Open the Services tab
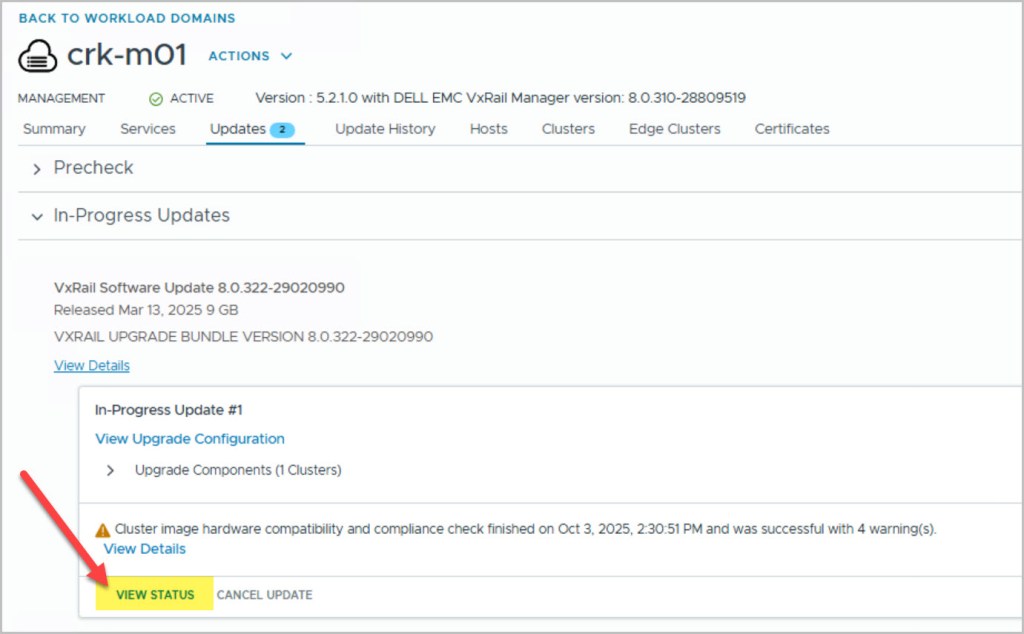The height and width of the screenshot is (634, 1024). [148, 129]
